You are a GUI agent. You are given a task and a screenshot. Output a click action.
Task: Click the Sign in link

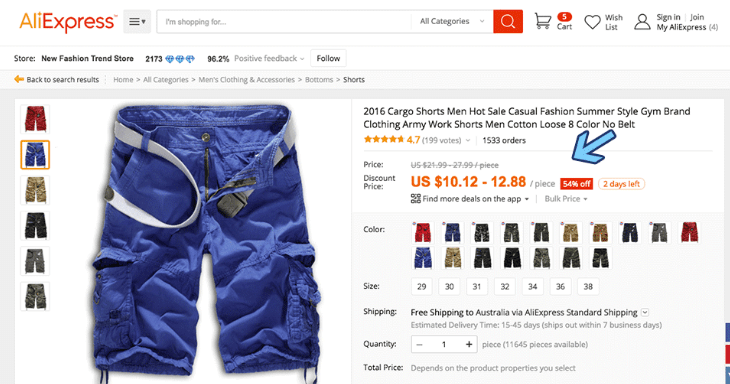pyautogui.click(x=668, y=17)
